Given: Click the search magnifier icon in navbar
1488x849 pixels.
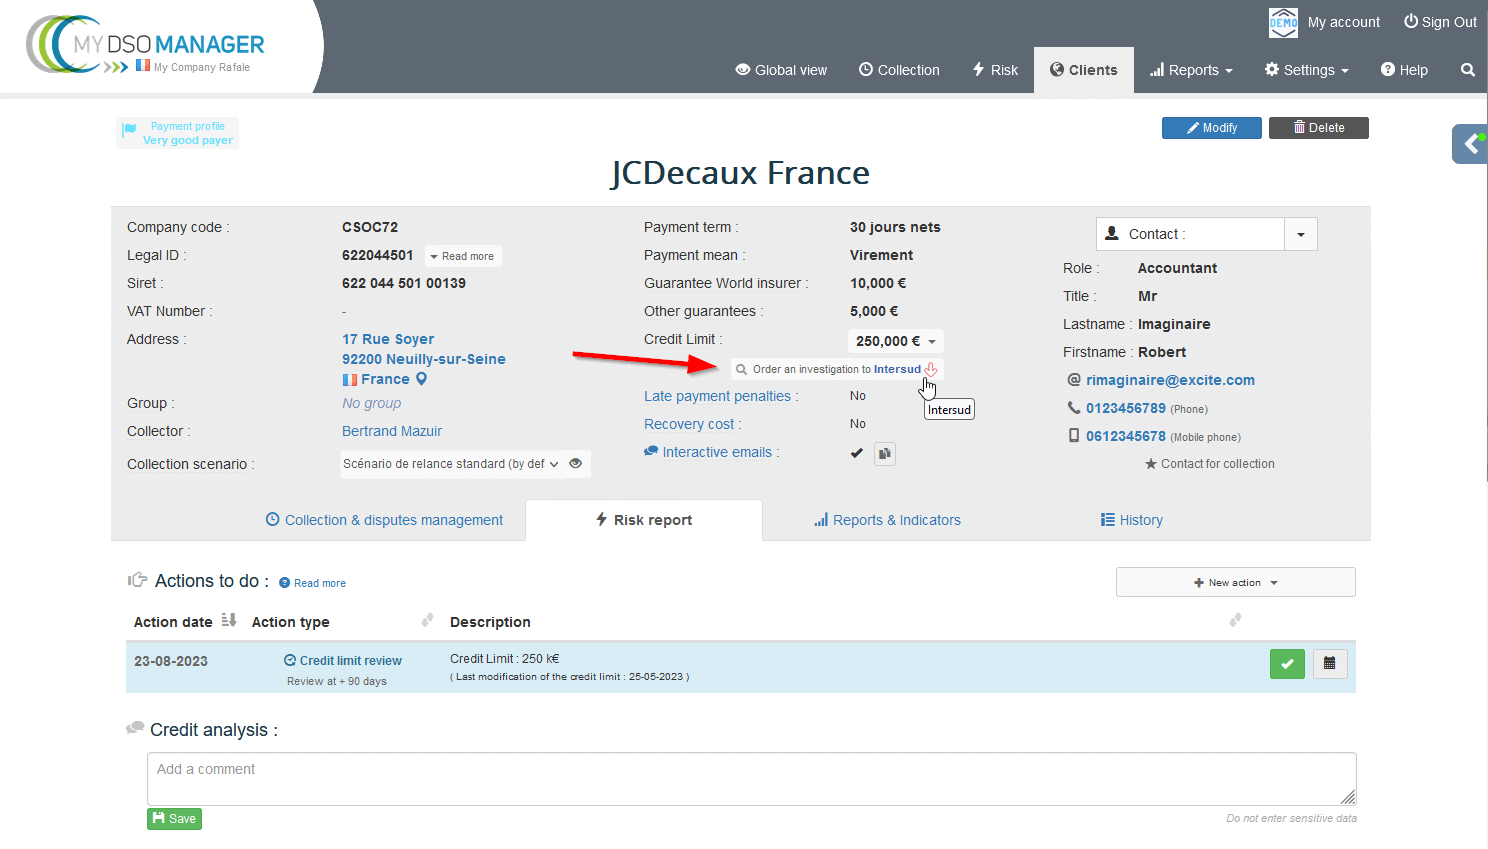Looking at the screenshot, I should coord(1467,70).
